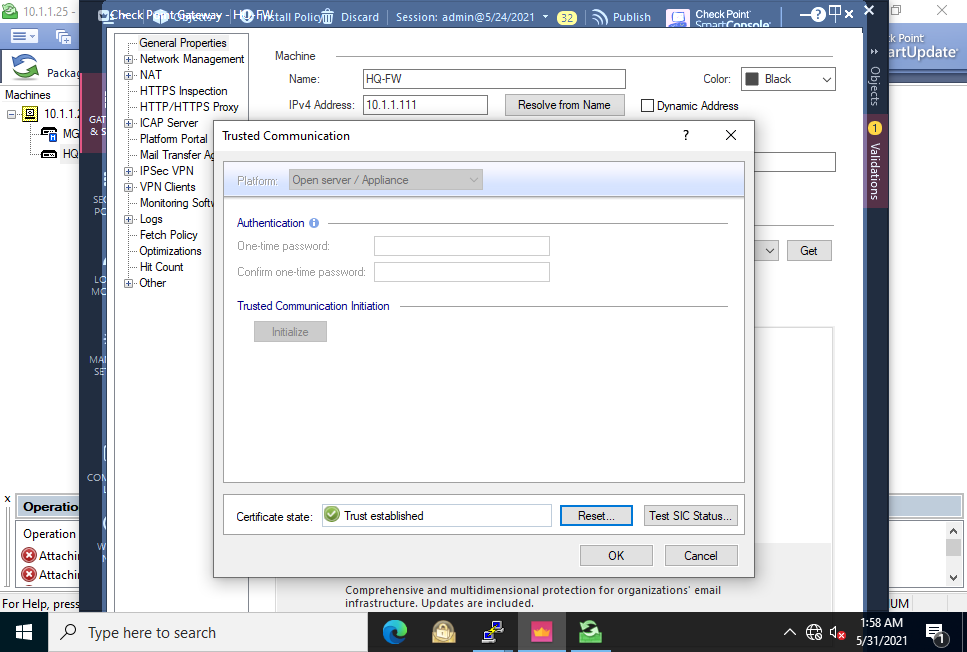Click Cancel in Trusted Communication dialog
The height and width of the screenshot is (652, 967).
pyautogui.click(x=701, y=556)
